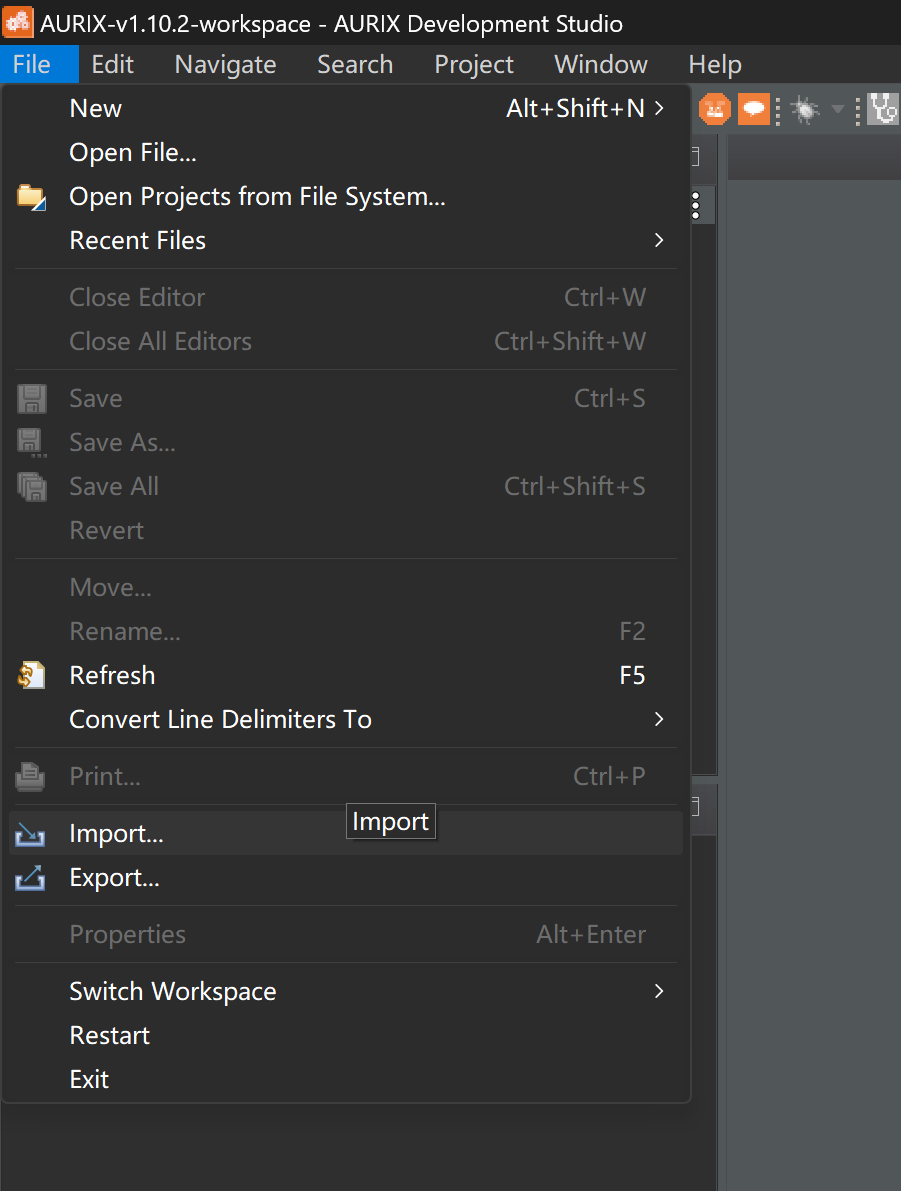Open the Project menu
The image size is (901, 1191).
[474, 65]
